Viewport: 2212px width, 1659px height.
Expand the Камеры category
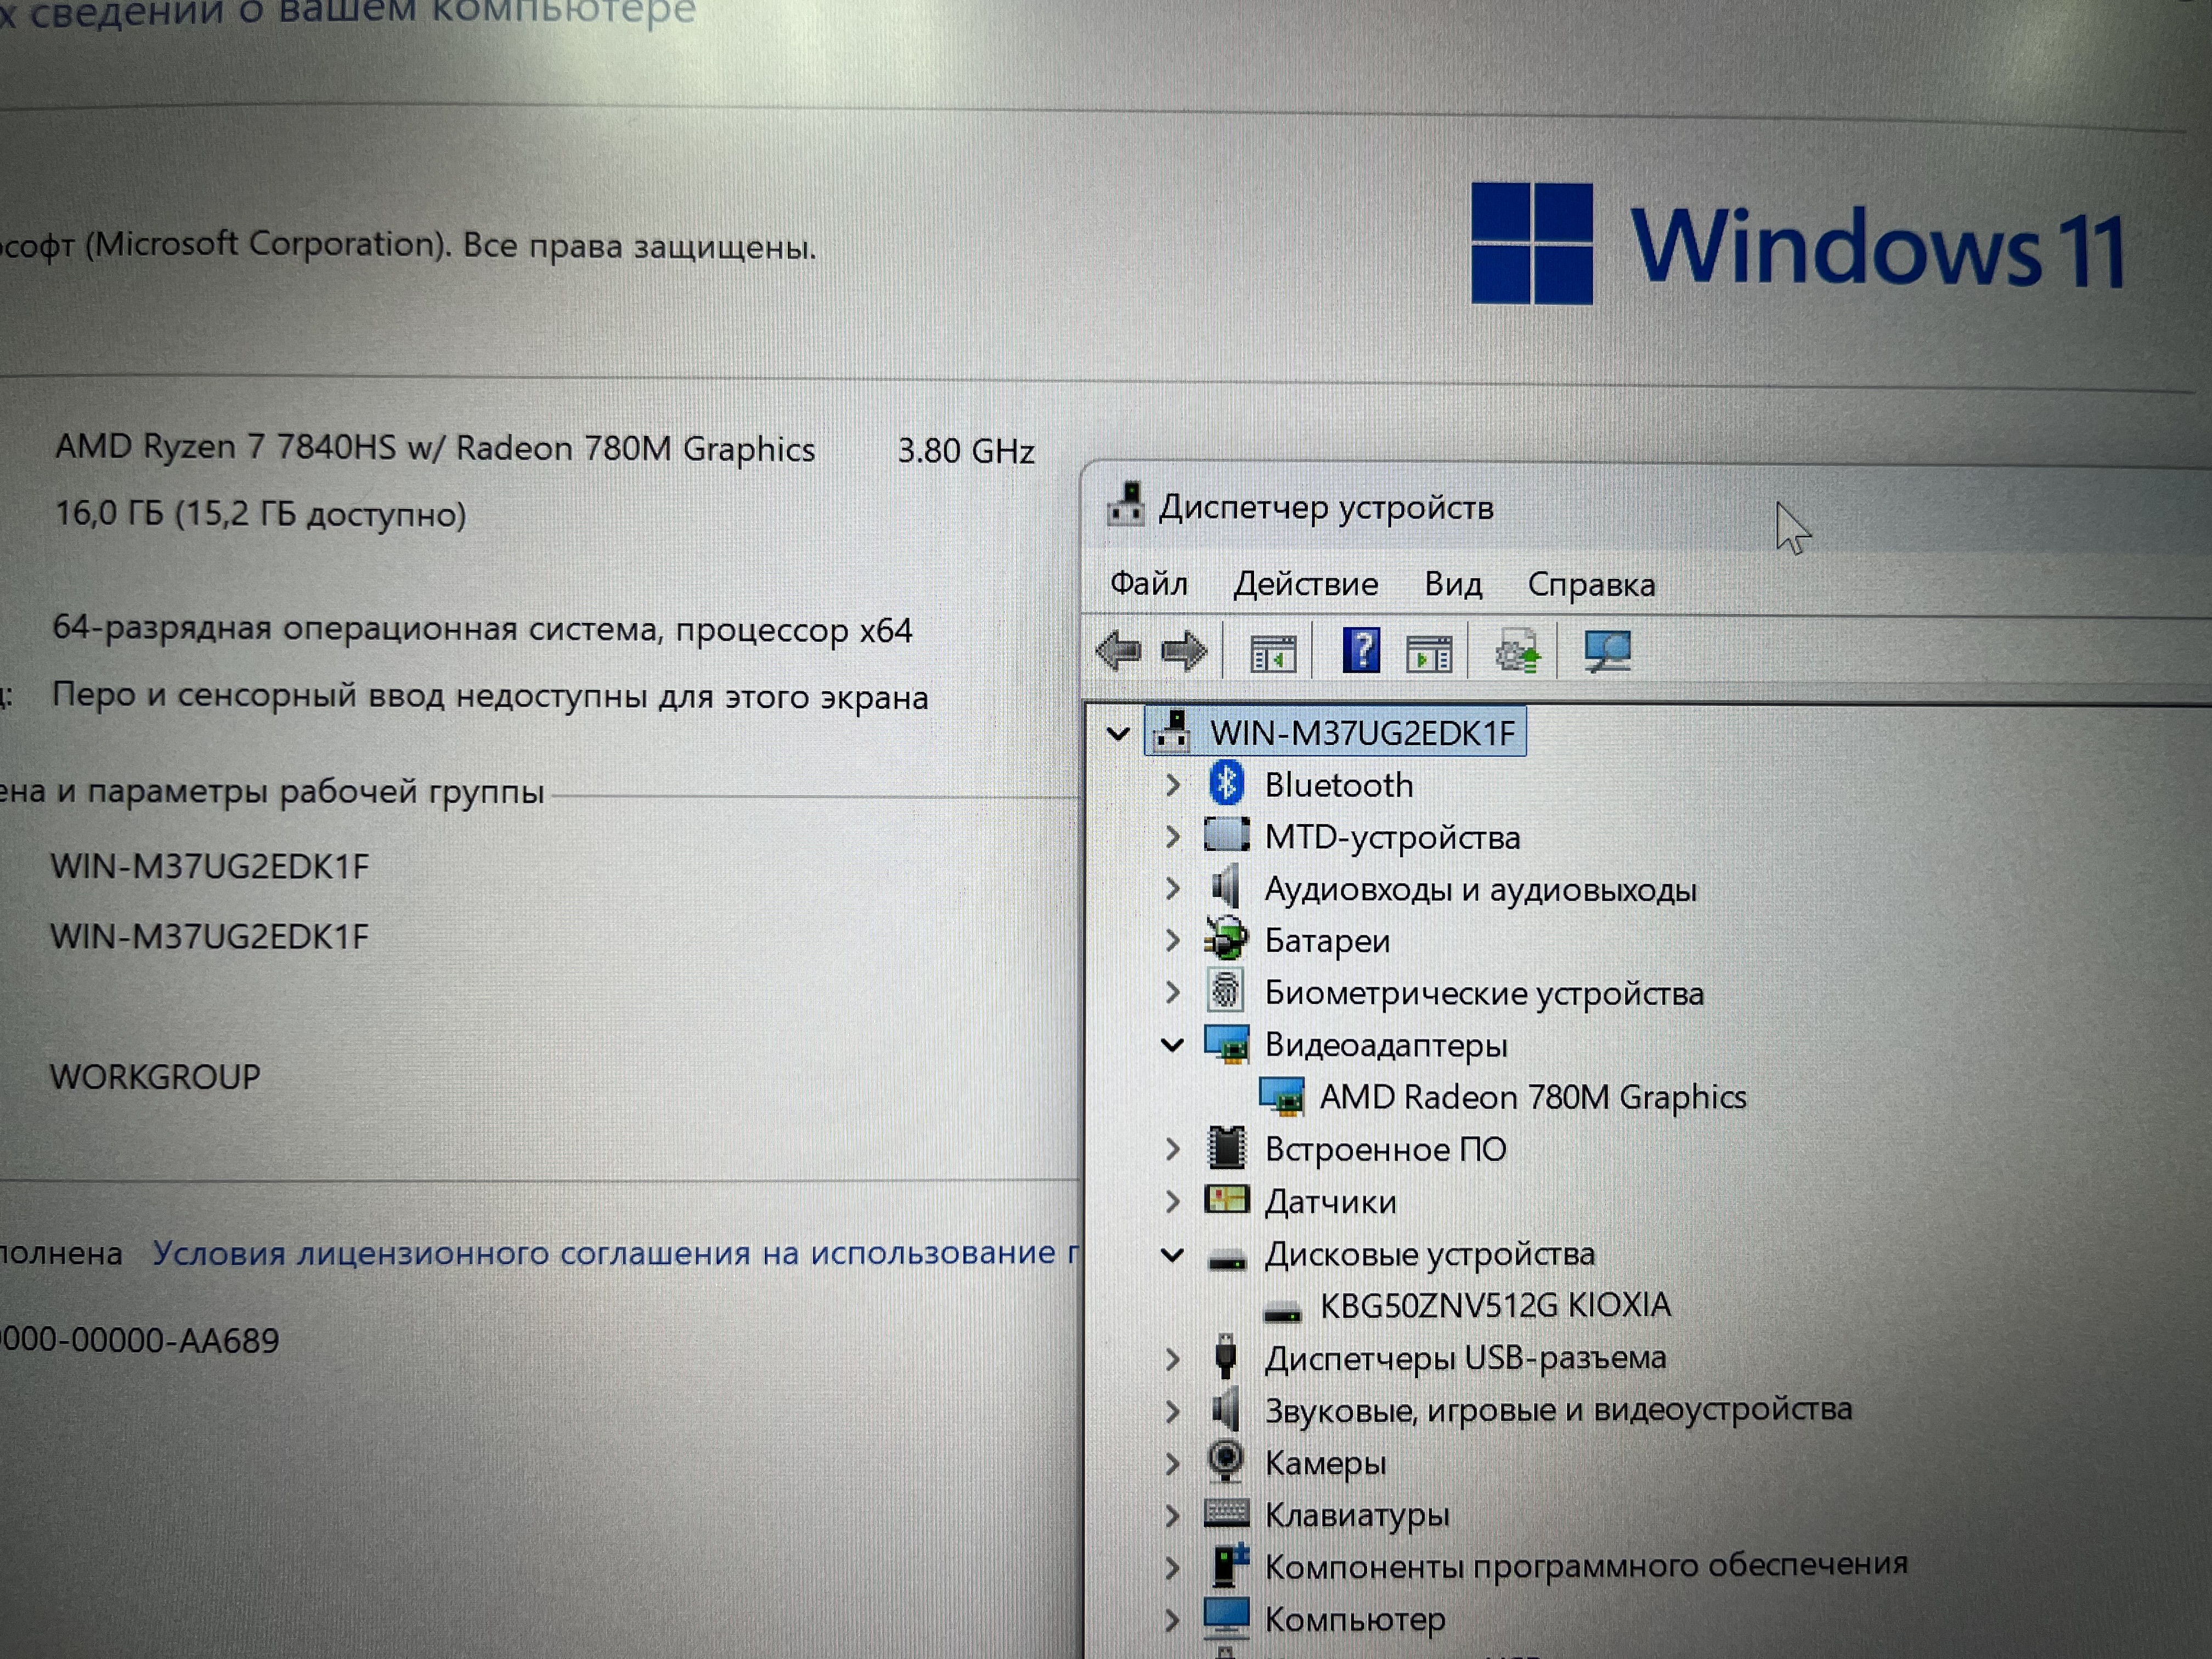(1173, 1463)
